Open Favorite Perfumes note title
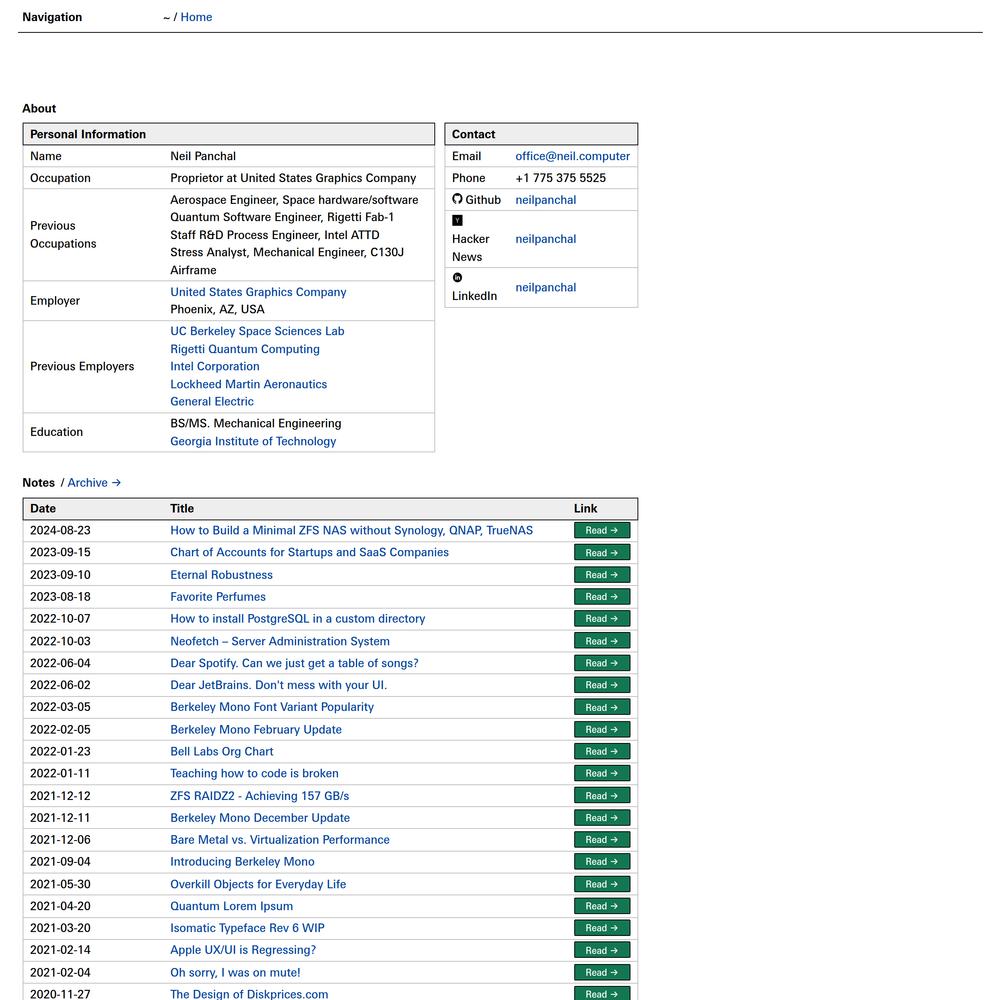The image size is (1000, 1000). coord(218,597)
